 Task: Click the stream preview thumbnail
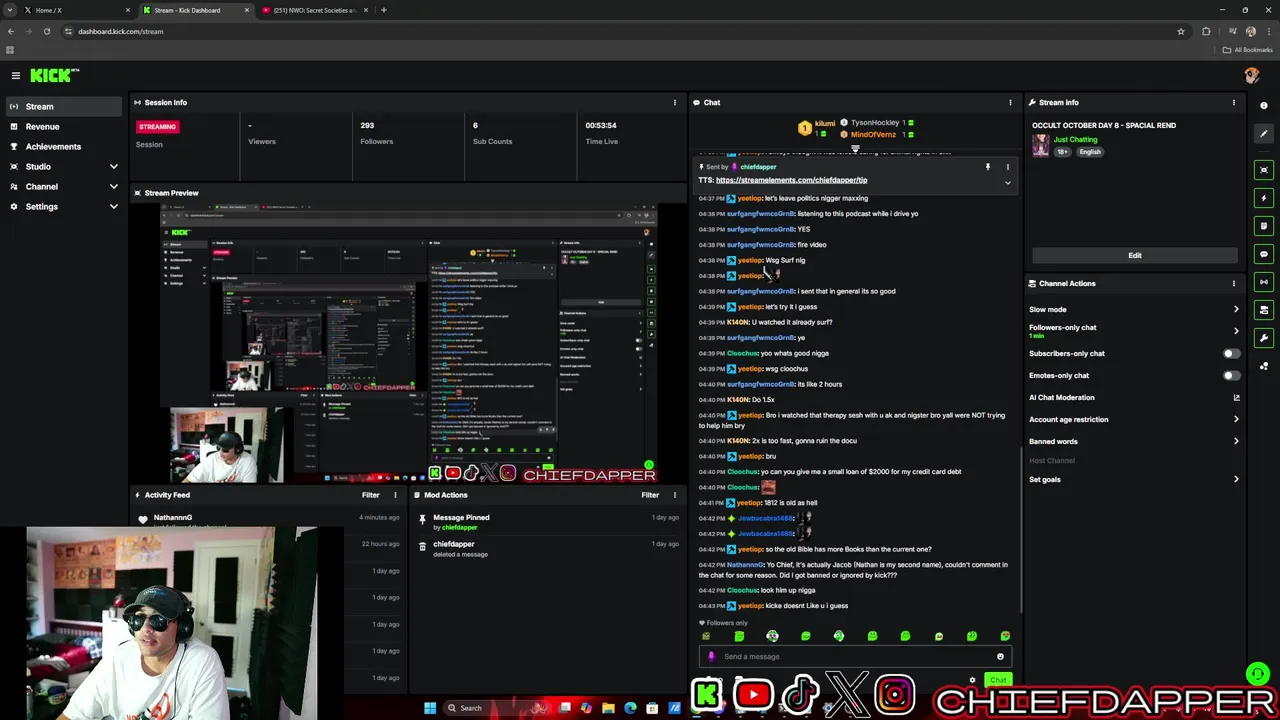(408, 343)
